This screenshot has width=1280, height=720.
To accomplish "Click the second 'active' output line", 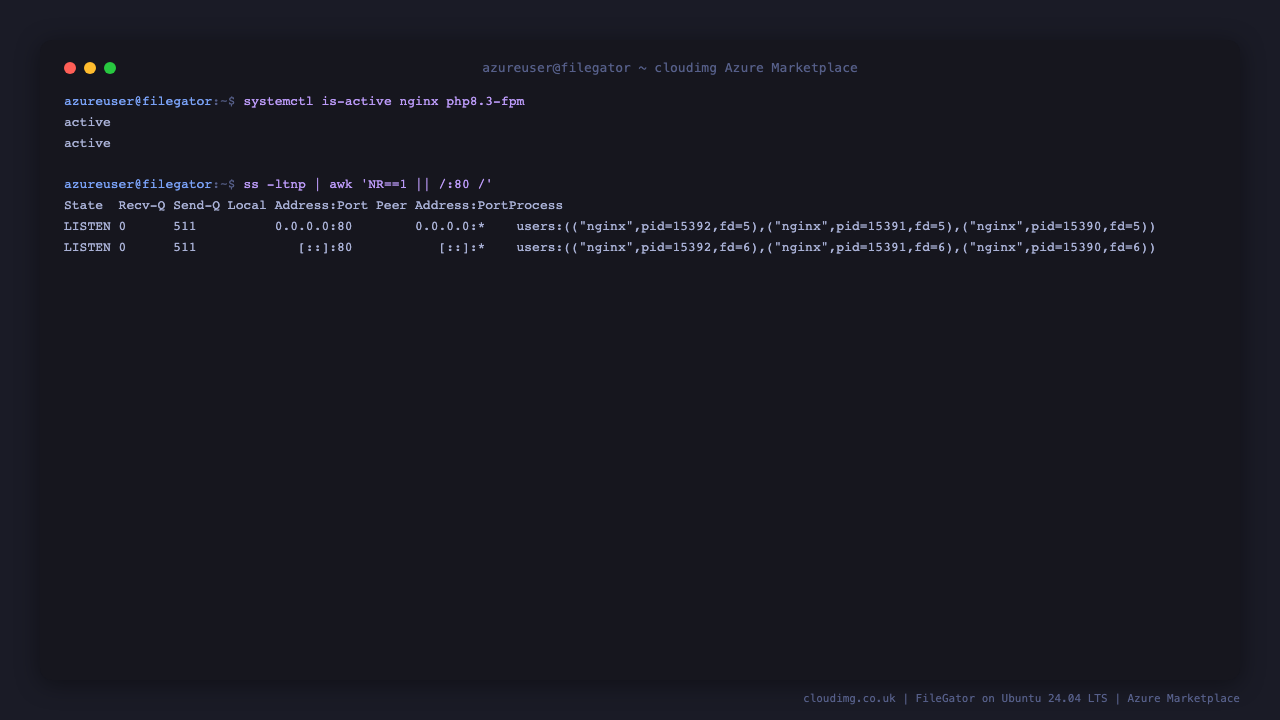I will 87,143.
